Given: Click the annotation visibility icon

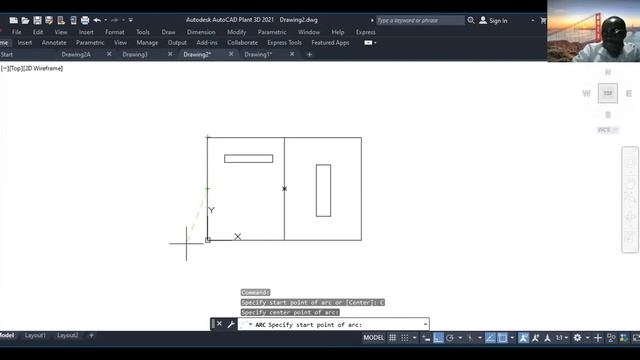Looking at the screenshot, I should (523, 338).
